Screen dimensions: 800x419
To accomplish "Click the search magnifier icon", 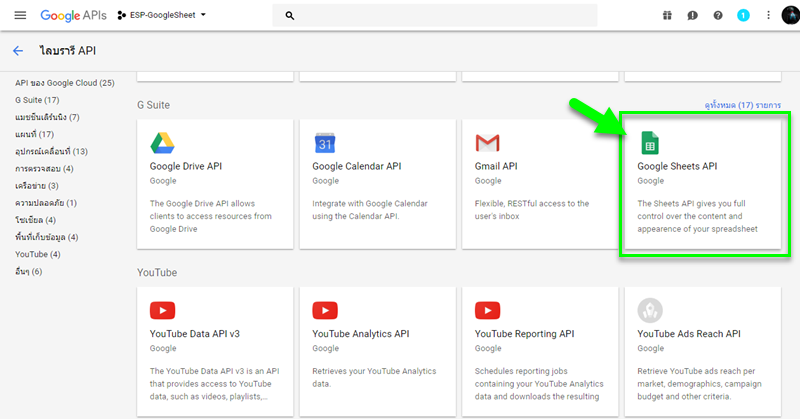I will point(290,16).
